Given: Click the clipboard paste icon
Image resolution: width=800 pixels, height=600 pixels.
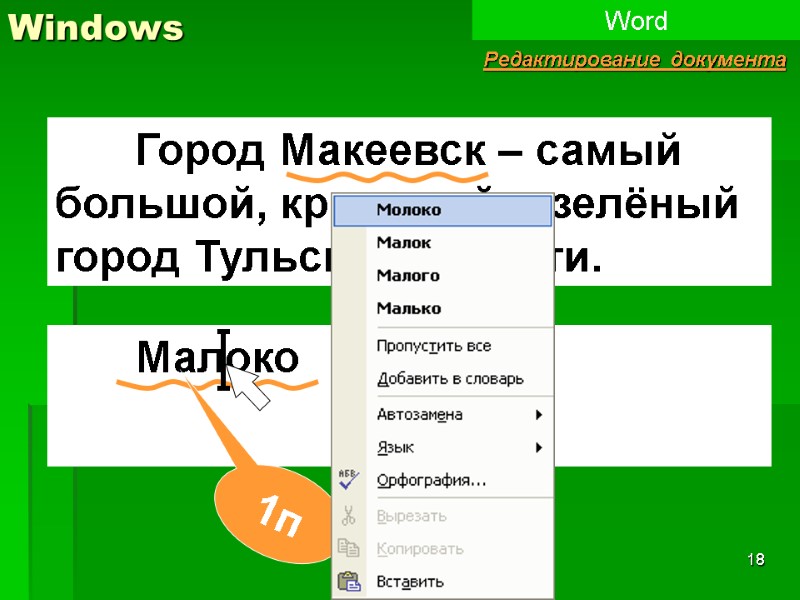Looking at the screenshot, I should tap(349, 581).
